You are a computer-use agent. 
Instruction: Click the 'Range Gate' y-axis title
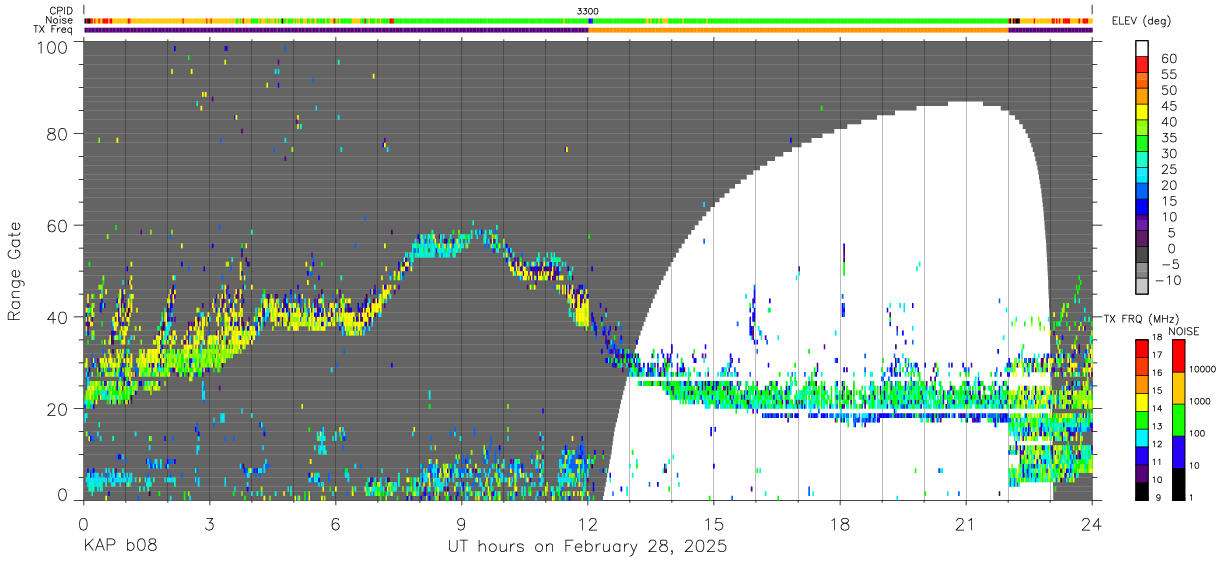[15, 271]
